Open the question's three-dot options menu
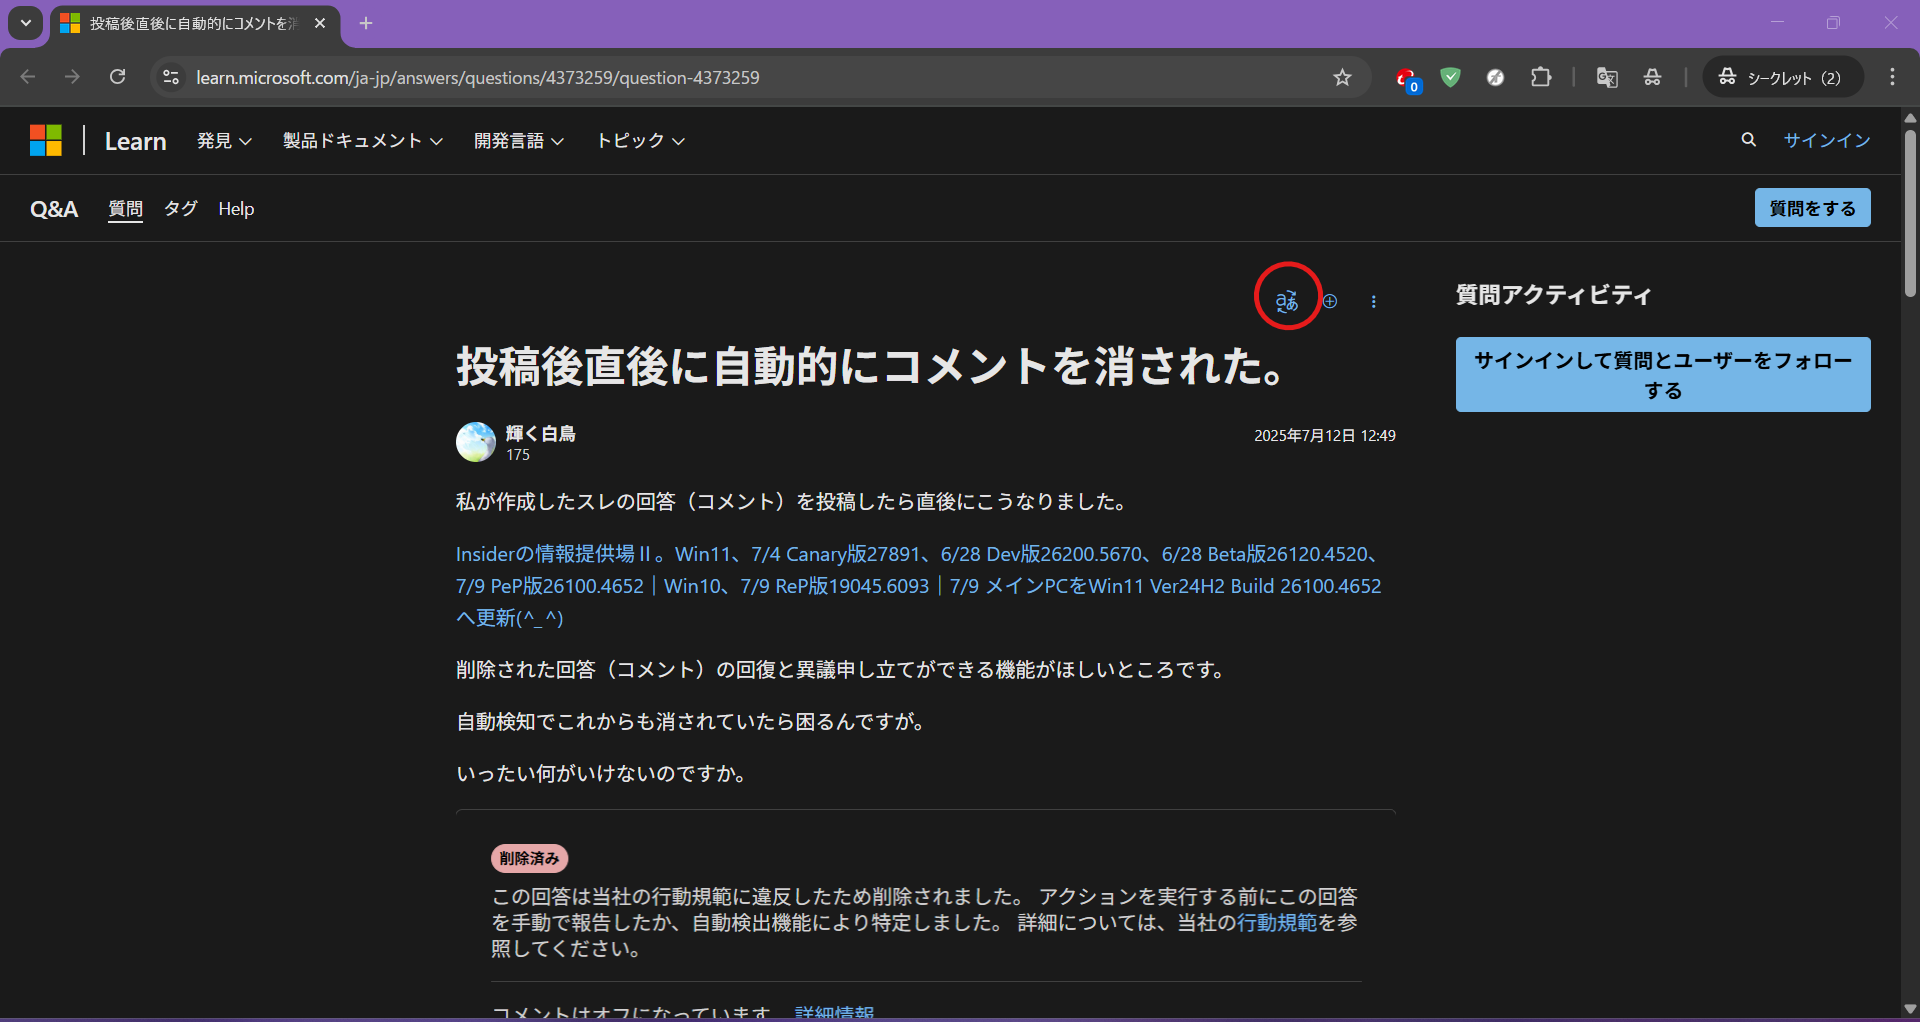This screenshot has height=1022, width=1920. [x=1374, y=301]
